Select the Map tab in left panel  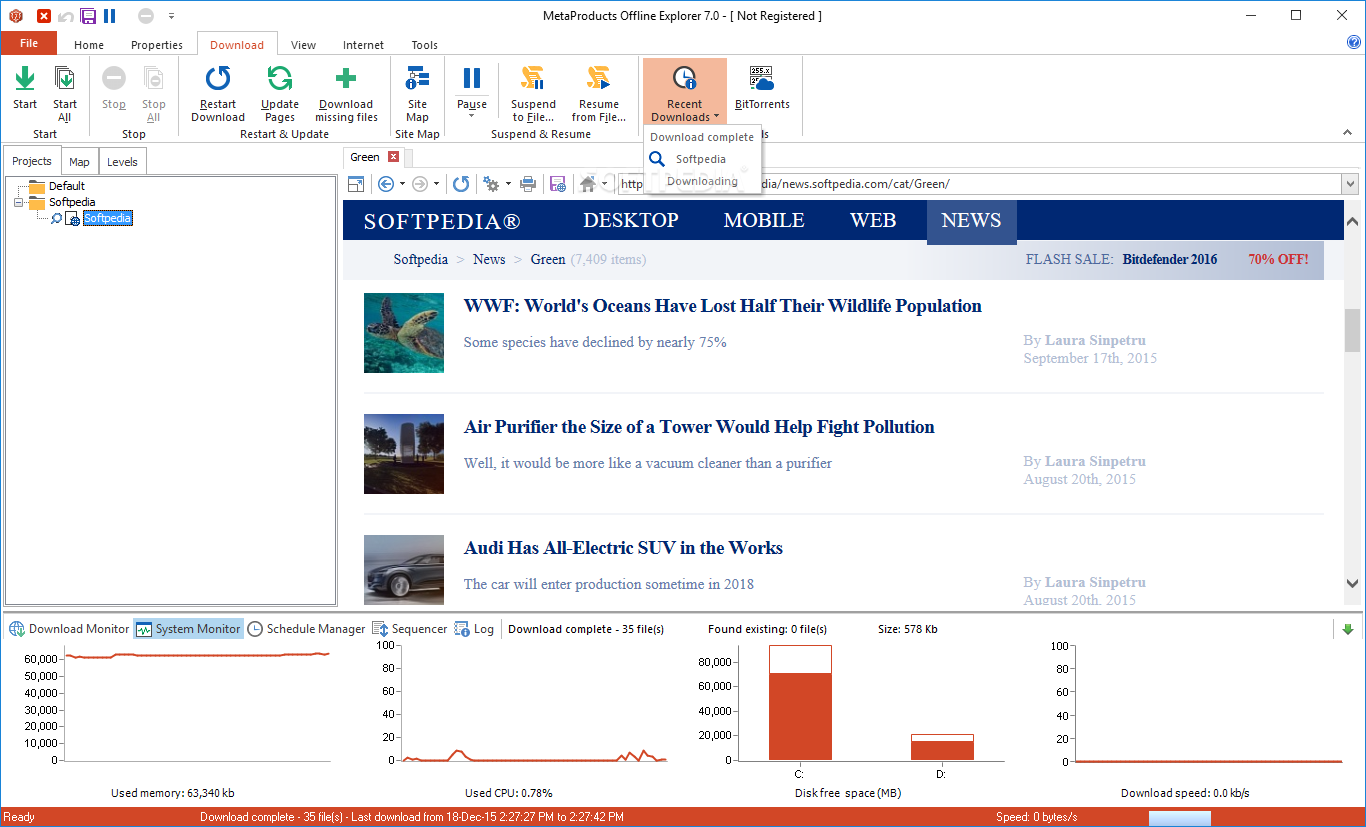(79, 161)
